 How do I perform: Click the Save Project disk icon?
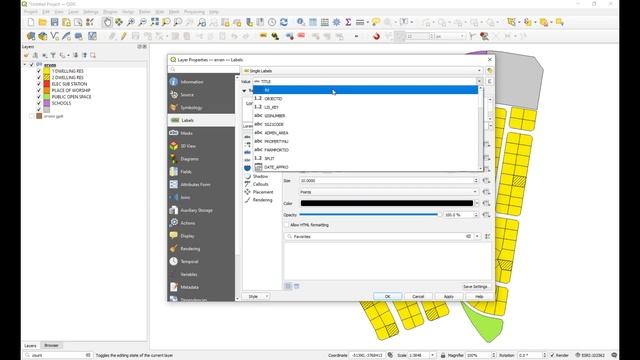[x=54, y=22]
